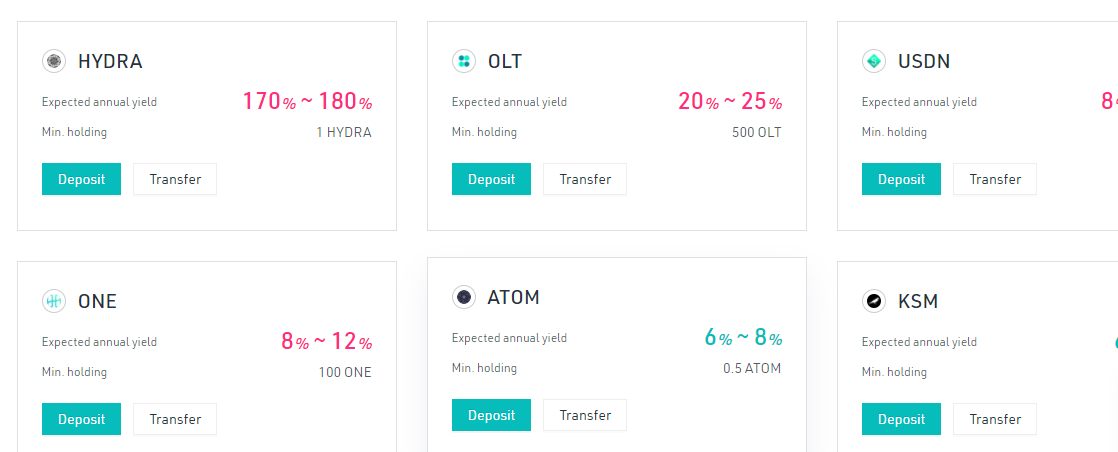Transfer KSM tokens
This screenshot has height=452, width=1118.
coord(995,419)
